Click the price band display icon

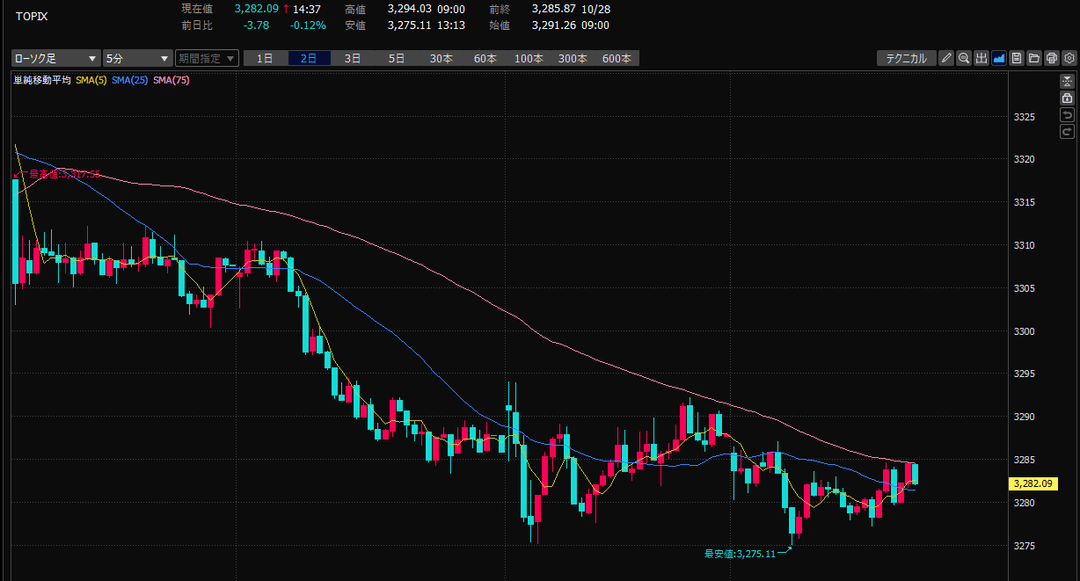[x=981, y=58]
